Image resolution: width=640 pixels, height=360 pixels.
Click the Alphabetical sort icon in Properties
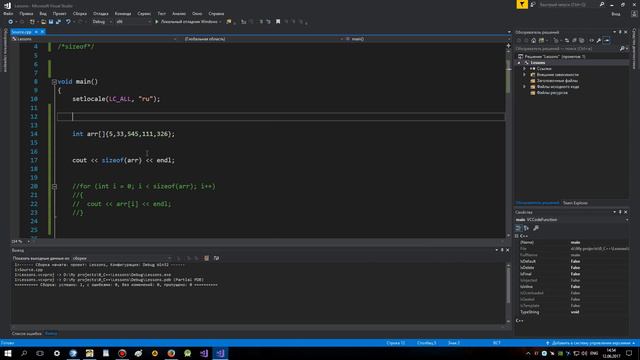[x=527, y=228]
